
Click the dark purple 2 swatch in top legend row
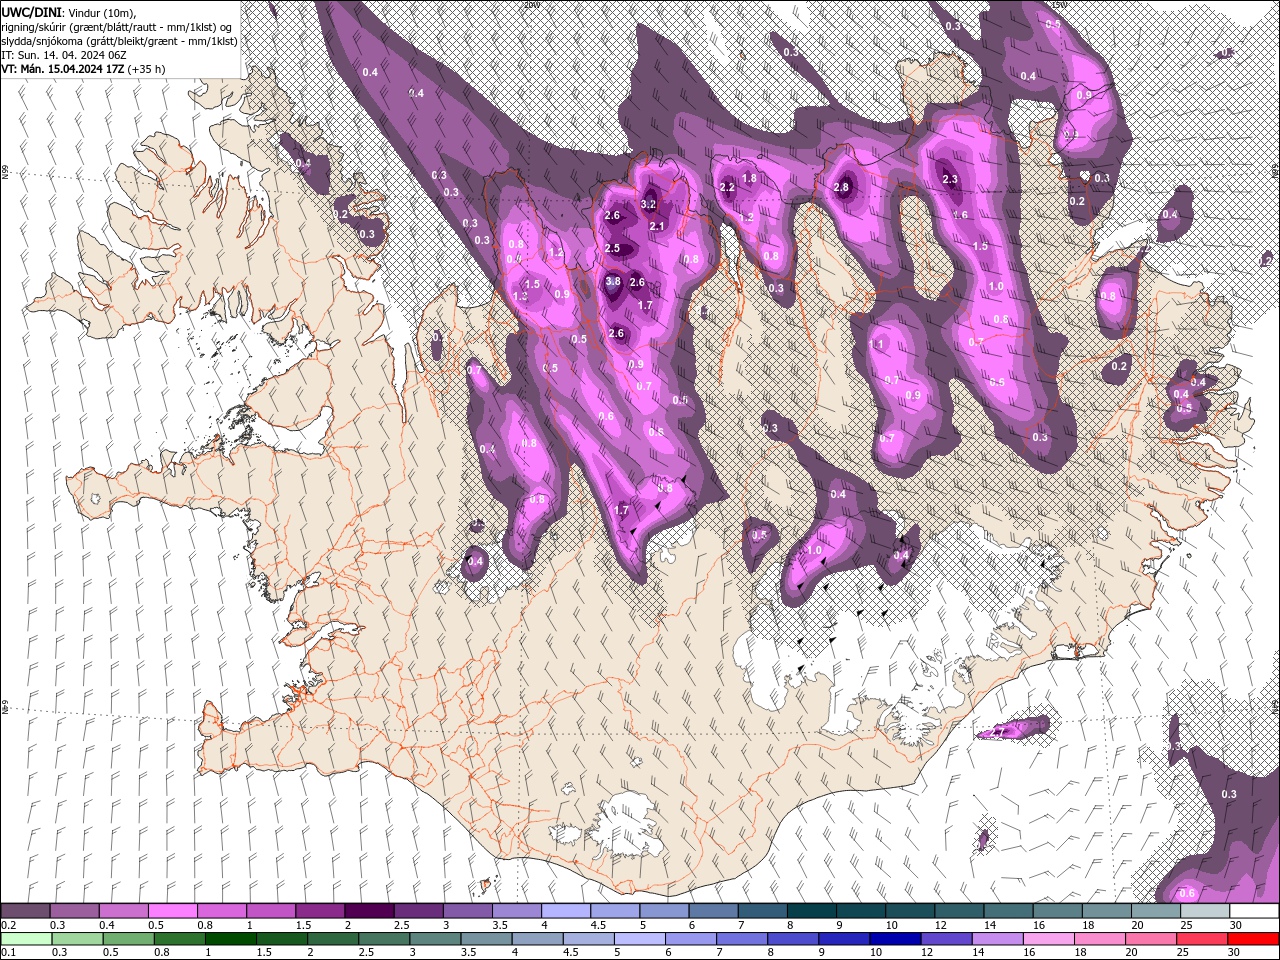369,911
